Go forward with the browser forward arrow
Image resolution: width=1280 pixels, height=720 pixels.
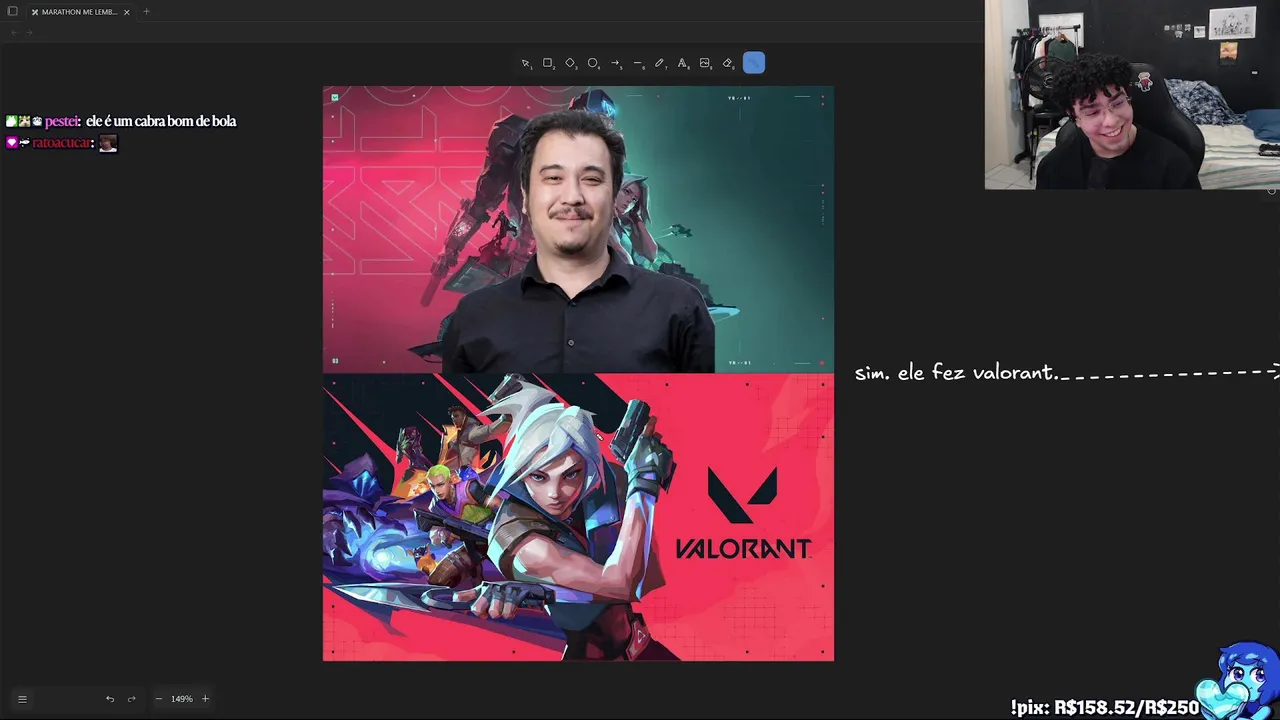point(29,33)
